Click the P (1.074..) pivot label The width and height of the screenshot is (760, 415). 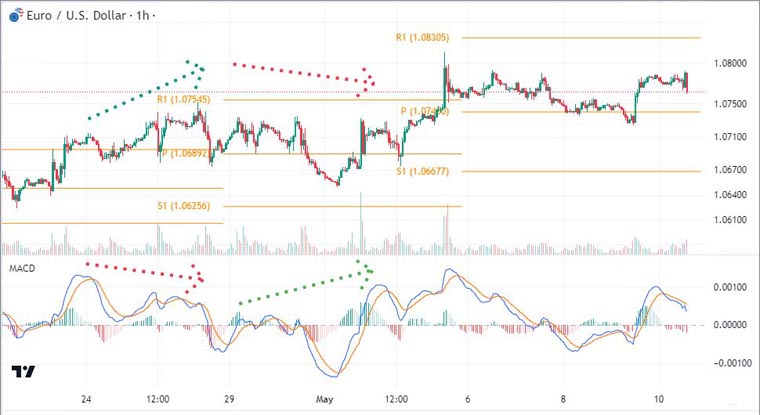(x=425, y=112)
